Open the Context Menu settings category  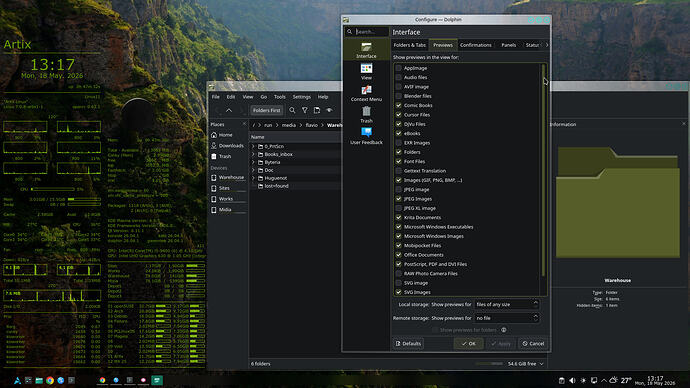(366, 93)
